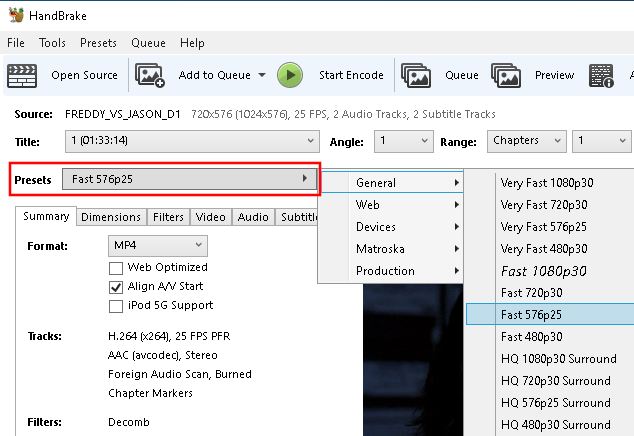Select the Very Fast 720p30 preset
The height and width of the screenshot is (436, 634).
tap(550, 205)
